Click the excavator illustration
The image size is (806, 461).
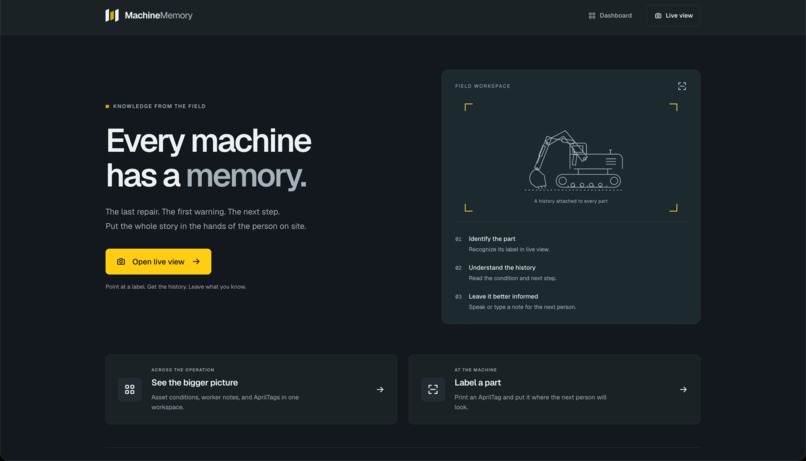(575, 160)
